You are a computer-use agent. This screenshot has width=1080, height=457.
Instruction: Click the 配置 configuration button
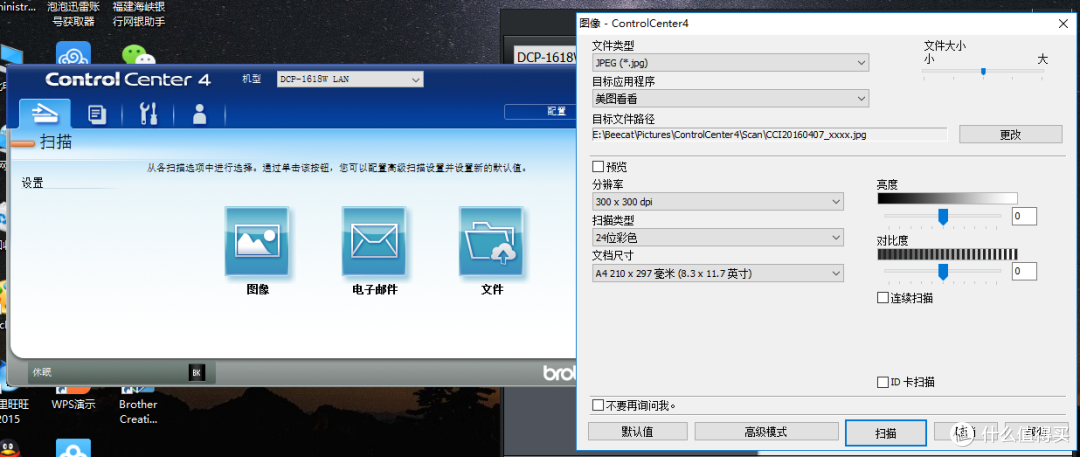coord(540,111)
